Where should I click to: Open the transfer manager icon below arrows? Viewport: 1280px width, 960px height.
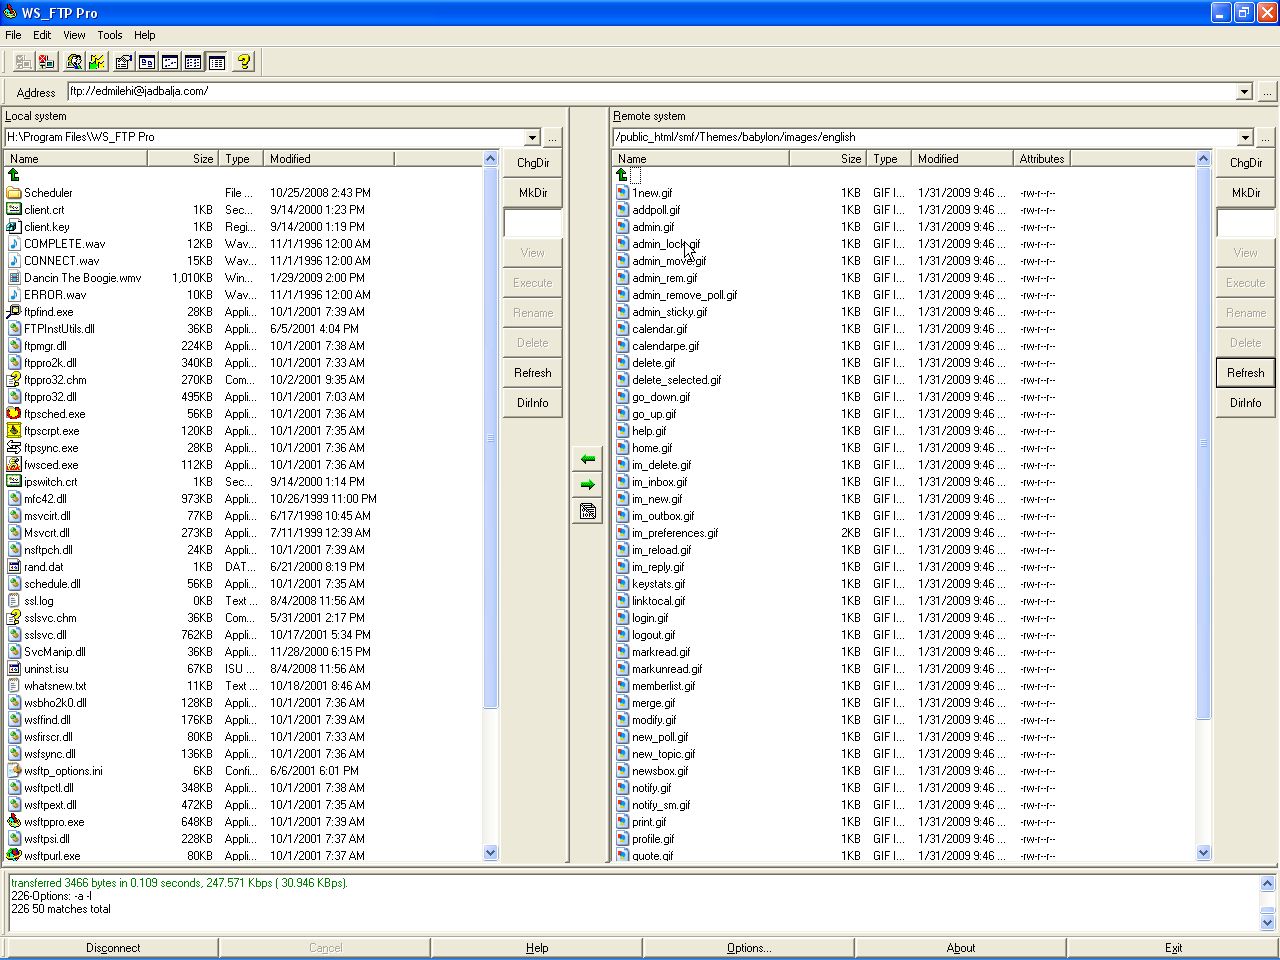588,511
